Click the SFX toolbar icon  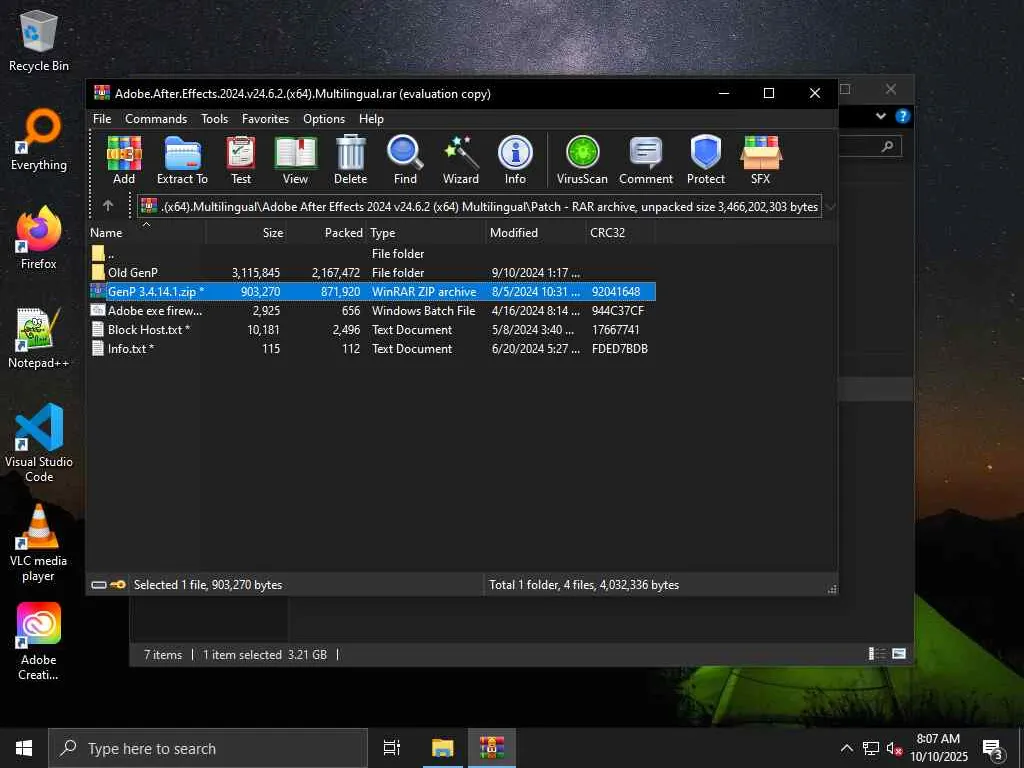761,160
